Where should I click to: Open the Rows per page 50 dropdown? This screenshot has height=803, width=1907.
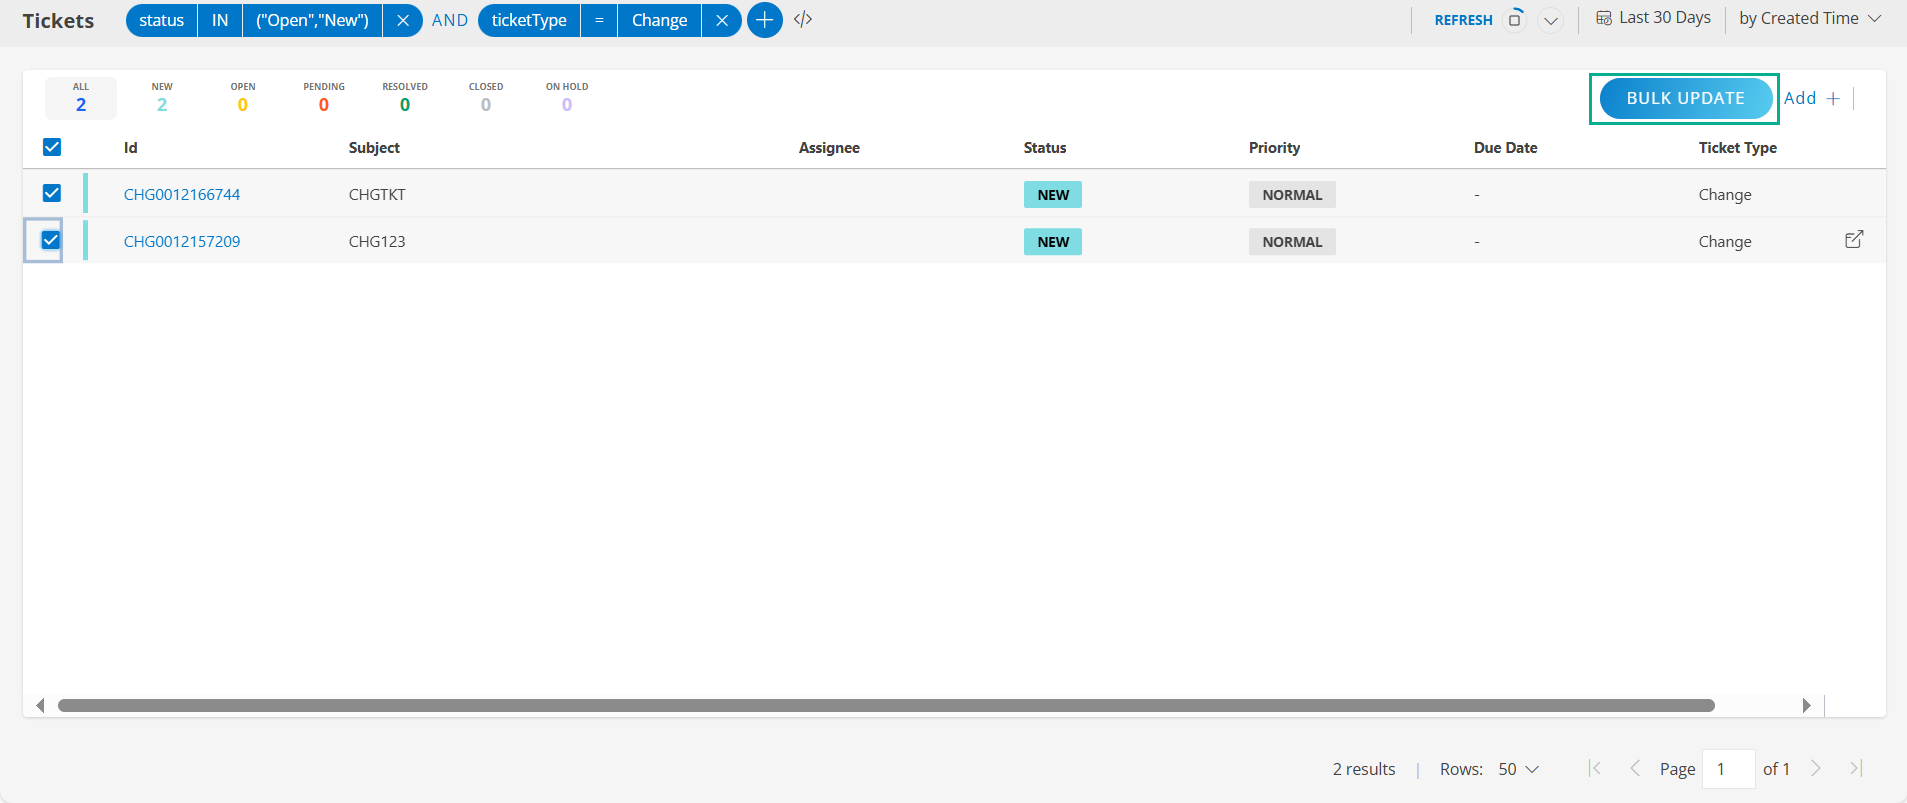[1518, 769]
